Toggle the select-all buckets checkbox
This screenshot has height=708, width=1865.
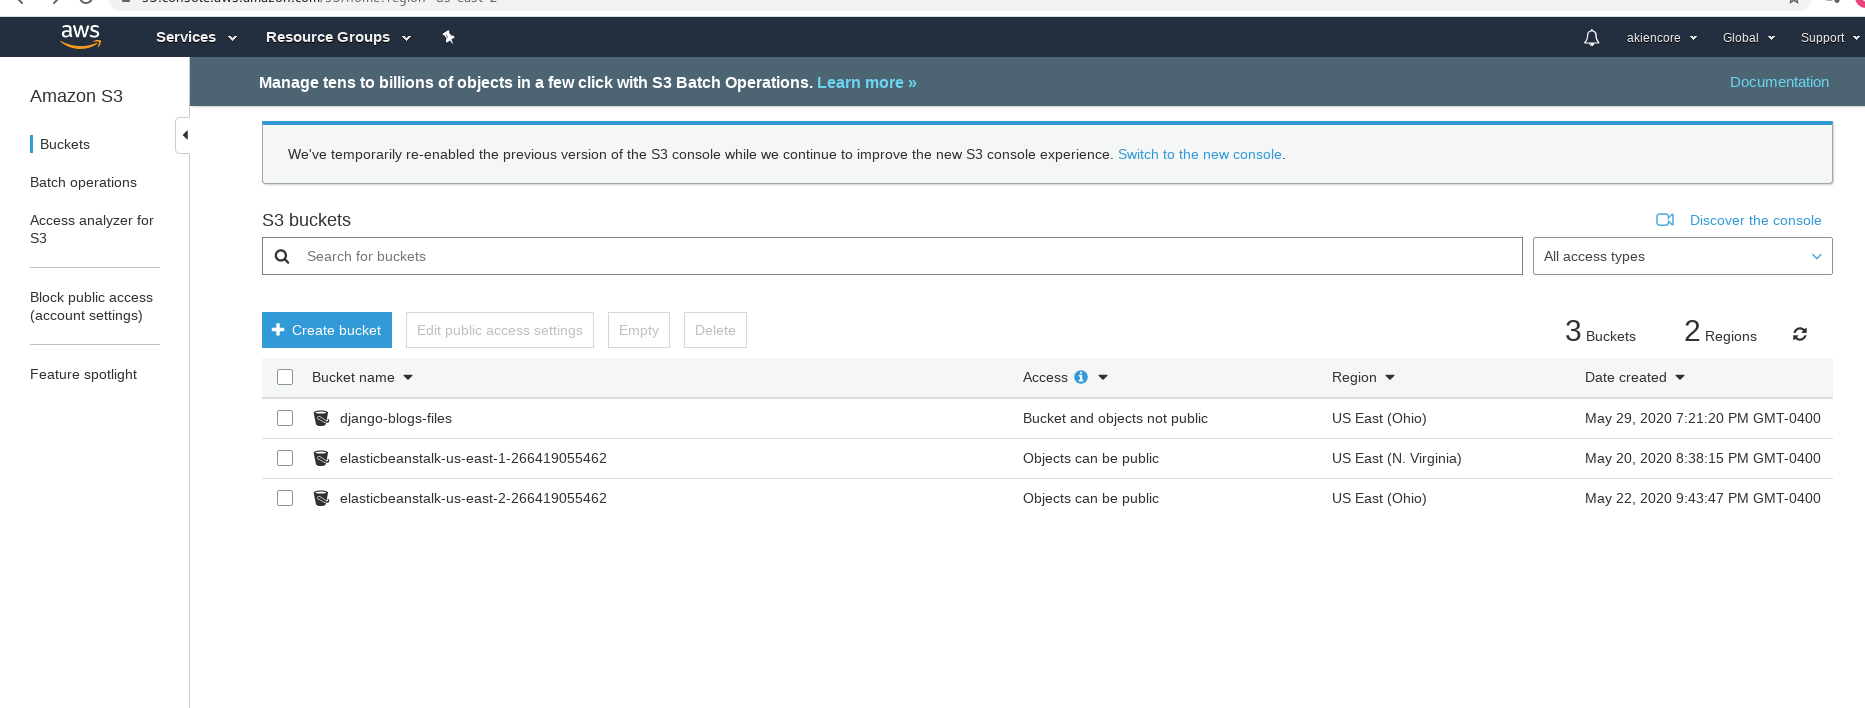[285, 377]
